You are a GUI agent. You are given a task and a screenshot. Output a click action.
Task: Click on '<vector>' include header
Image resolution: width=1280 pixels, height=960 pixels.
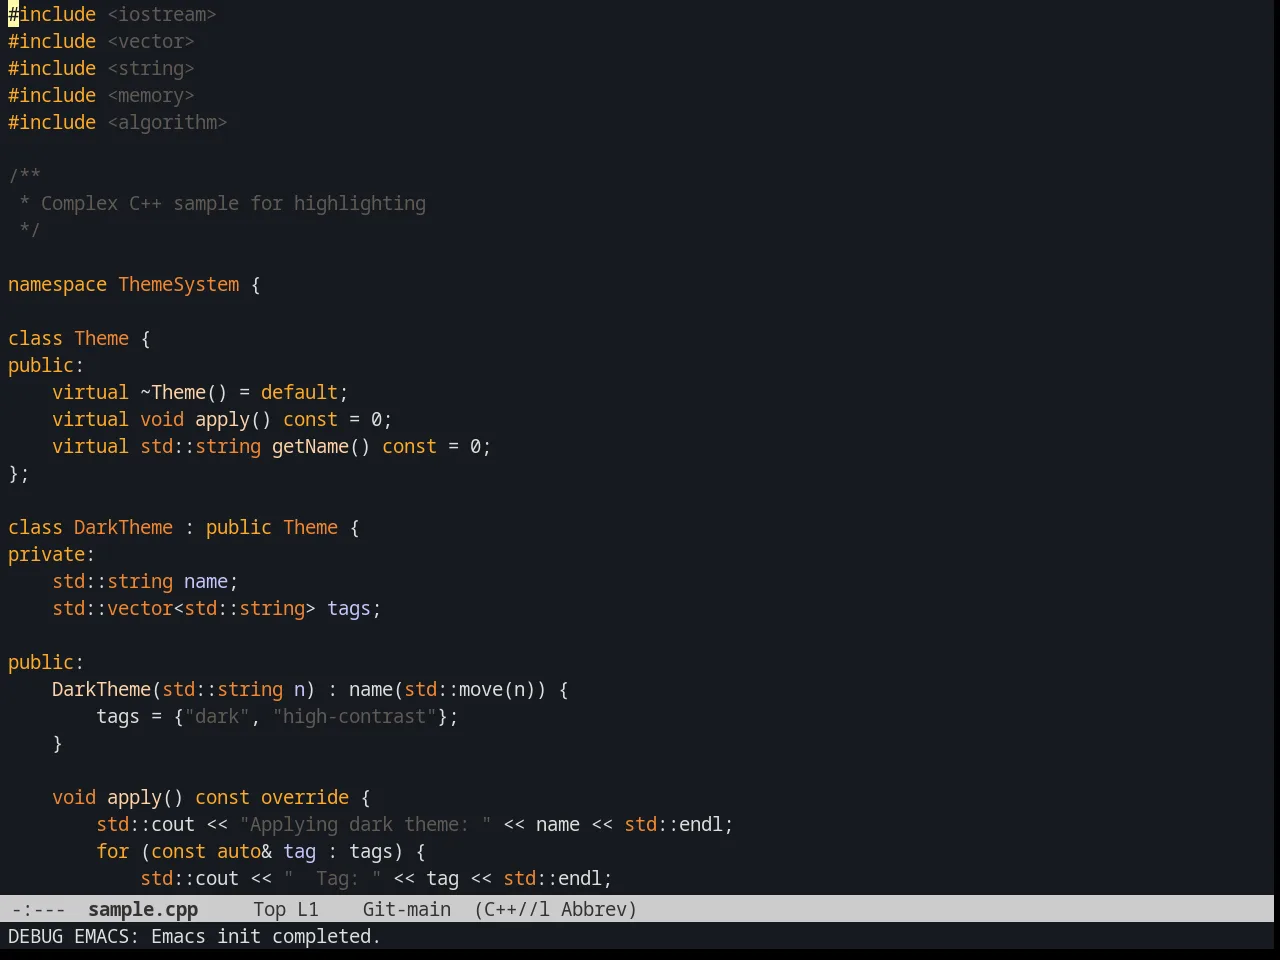tap(151, 41)
